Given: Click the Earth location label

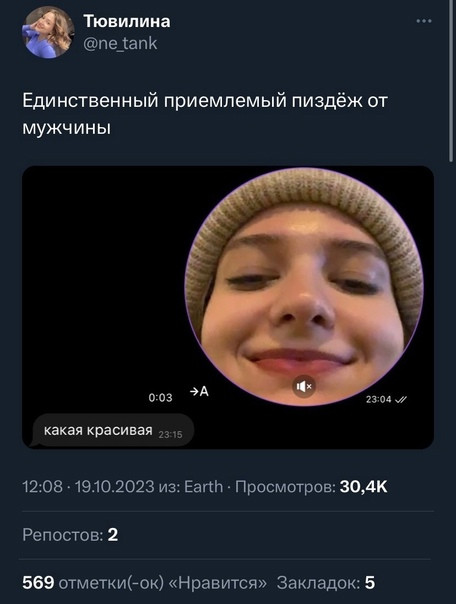Looking at the screenshot, I should pos(203,487).
